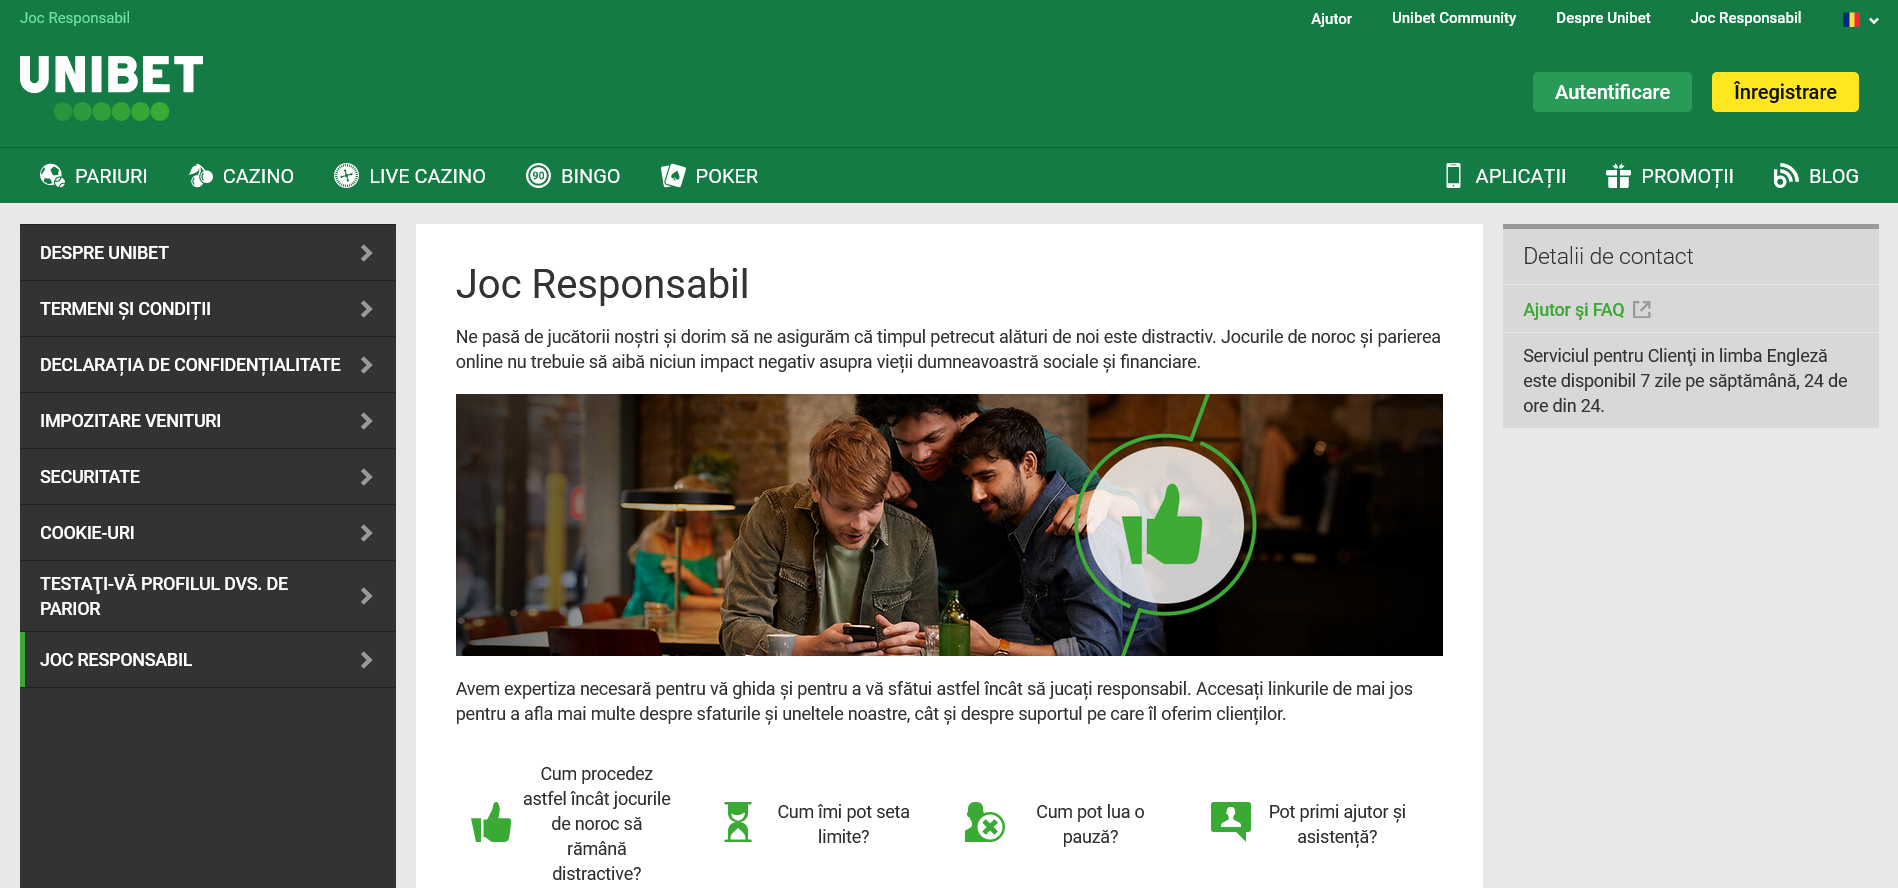Select Impozitare Venituri in the sidebar
This screenshot has width=1898, height=888.
[x=208, y=421]
